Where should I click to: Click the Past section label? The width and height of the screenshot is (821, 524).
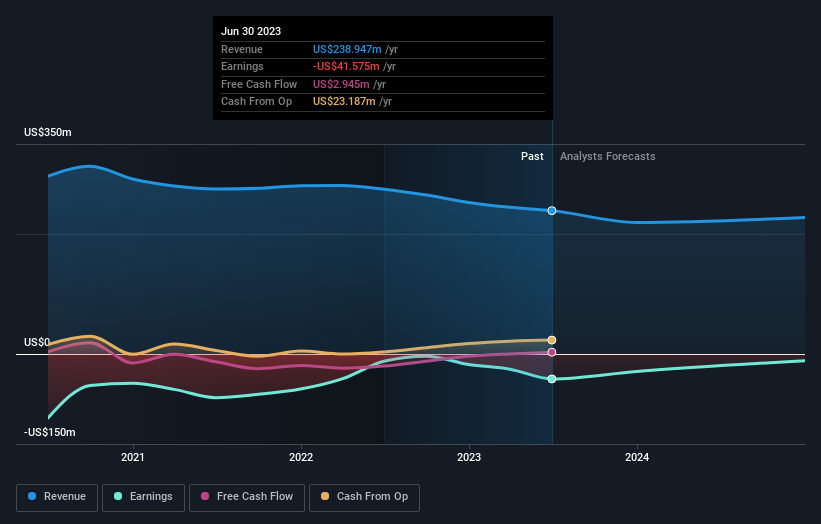coord(532,157)
